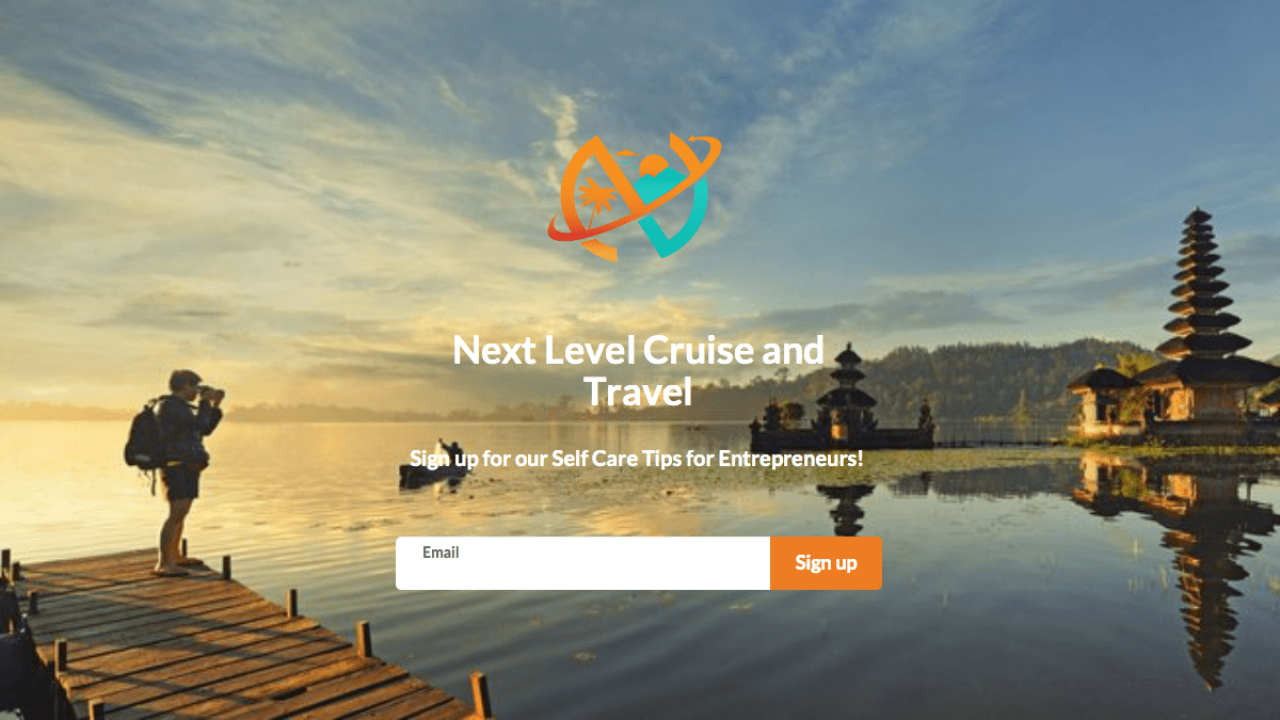Click the orange Sign up button
The height and width of the screenshot is (720, 1280).
point(826,563)
